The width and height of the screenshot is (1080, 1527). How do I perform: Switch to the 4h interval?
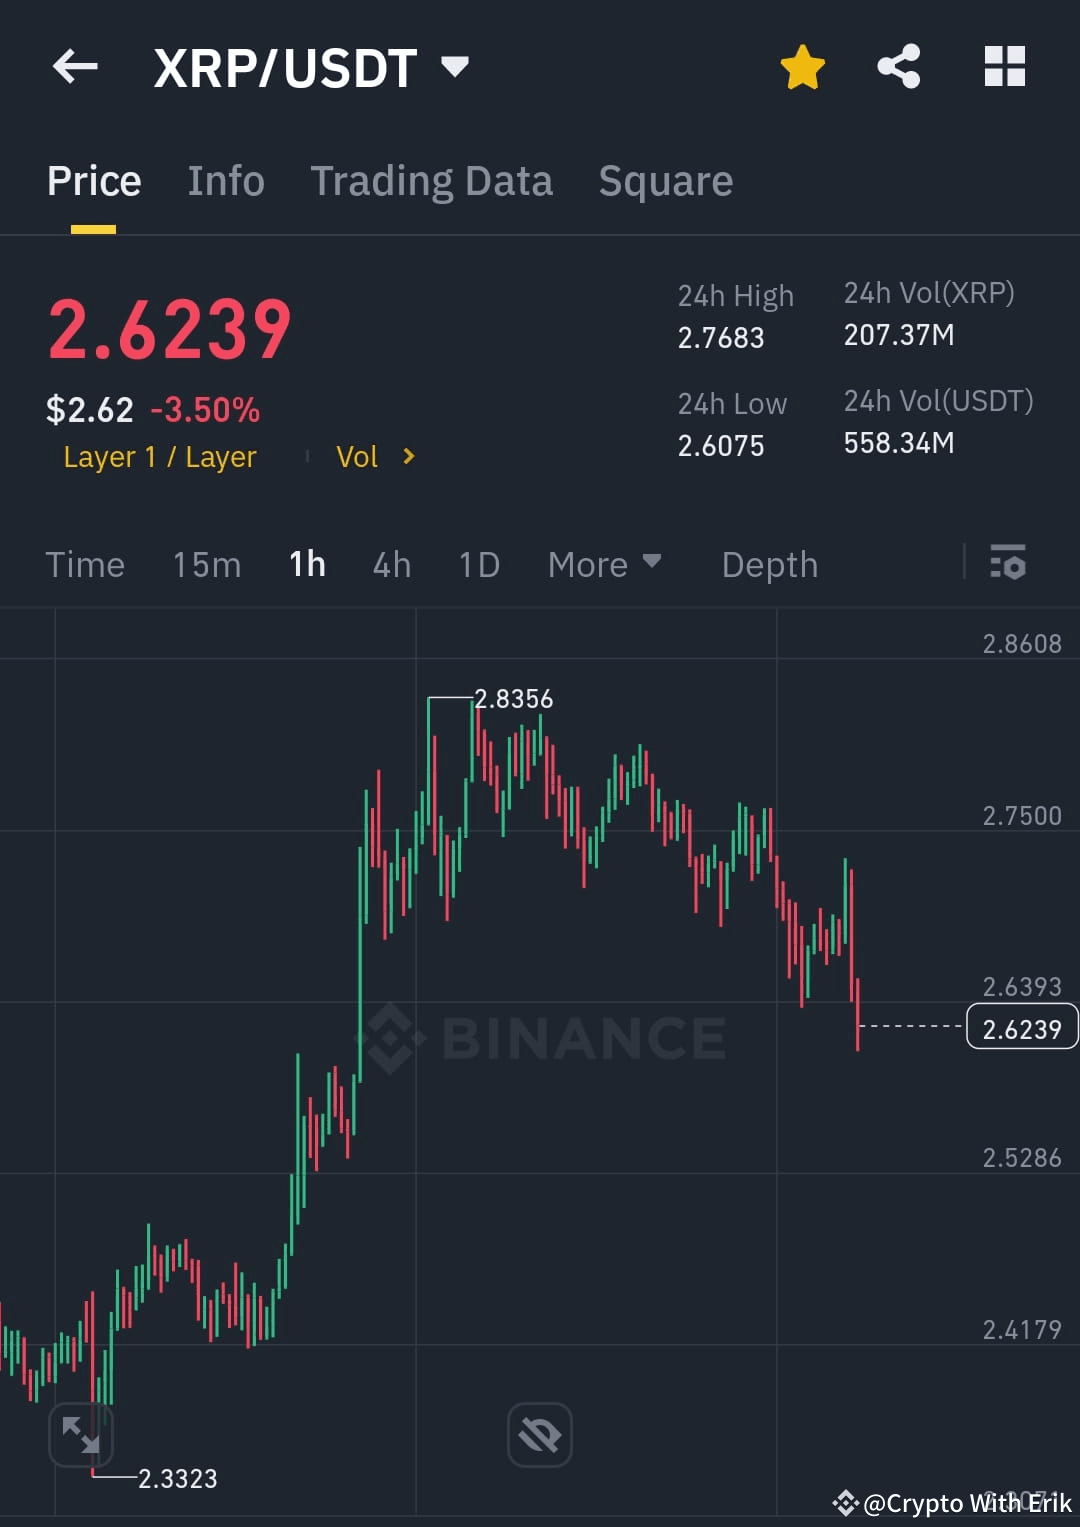pyautogui.click(x=391, y=563)
